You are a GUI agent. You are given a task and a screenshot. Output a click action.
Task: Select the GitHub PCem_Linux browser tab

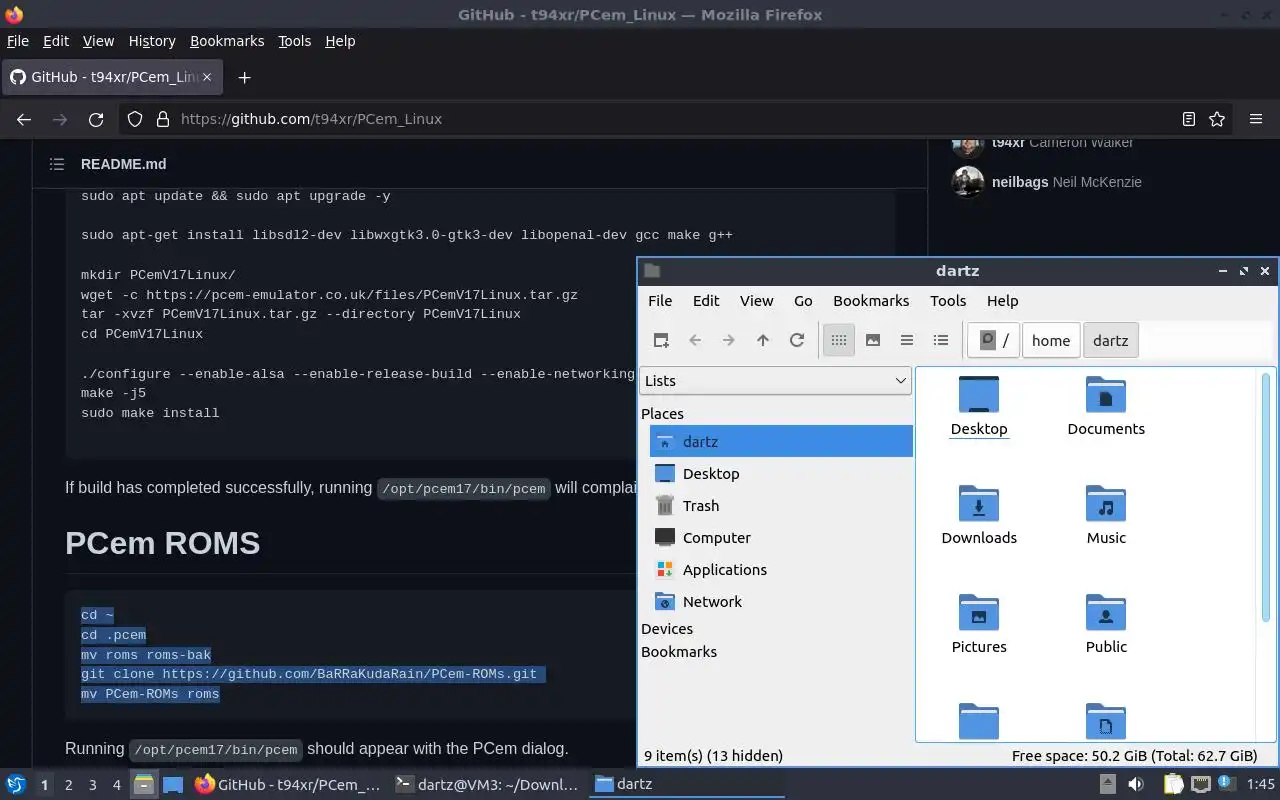(113, 77)
